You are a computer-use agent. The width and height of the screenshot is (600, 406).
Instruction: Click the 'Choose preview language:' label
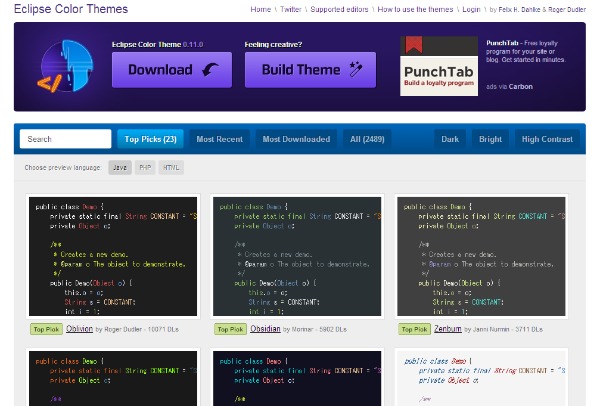63,168
